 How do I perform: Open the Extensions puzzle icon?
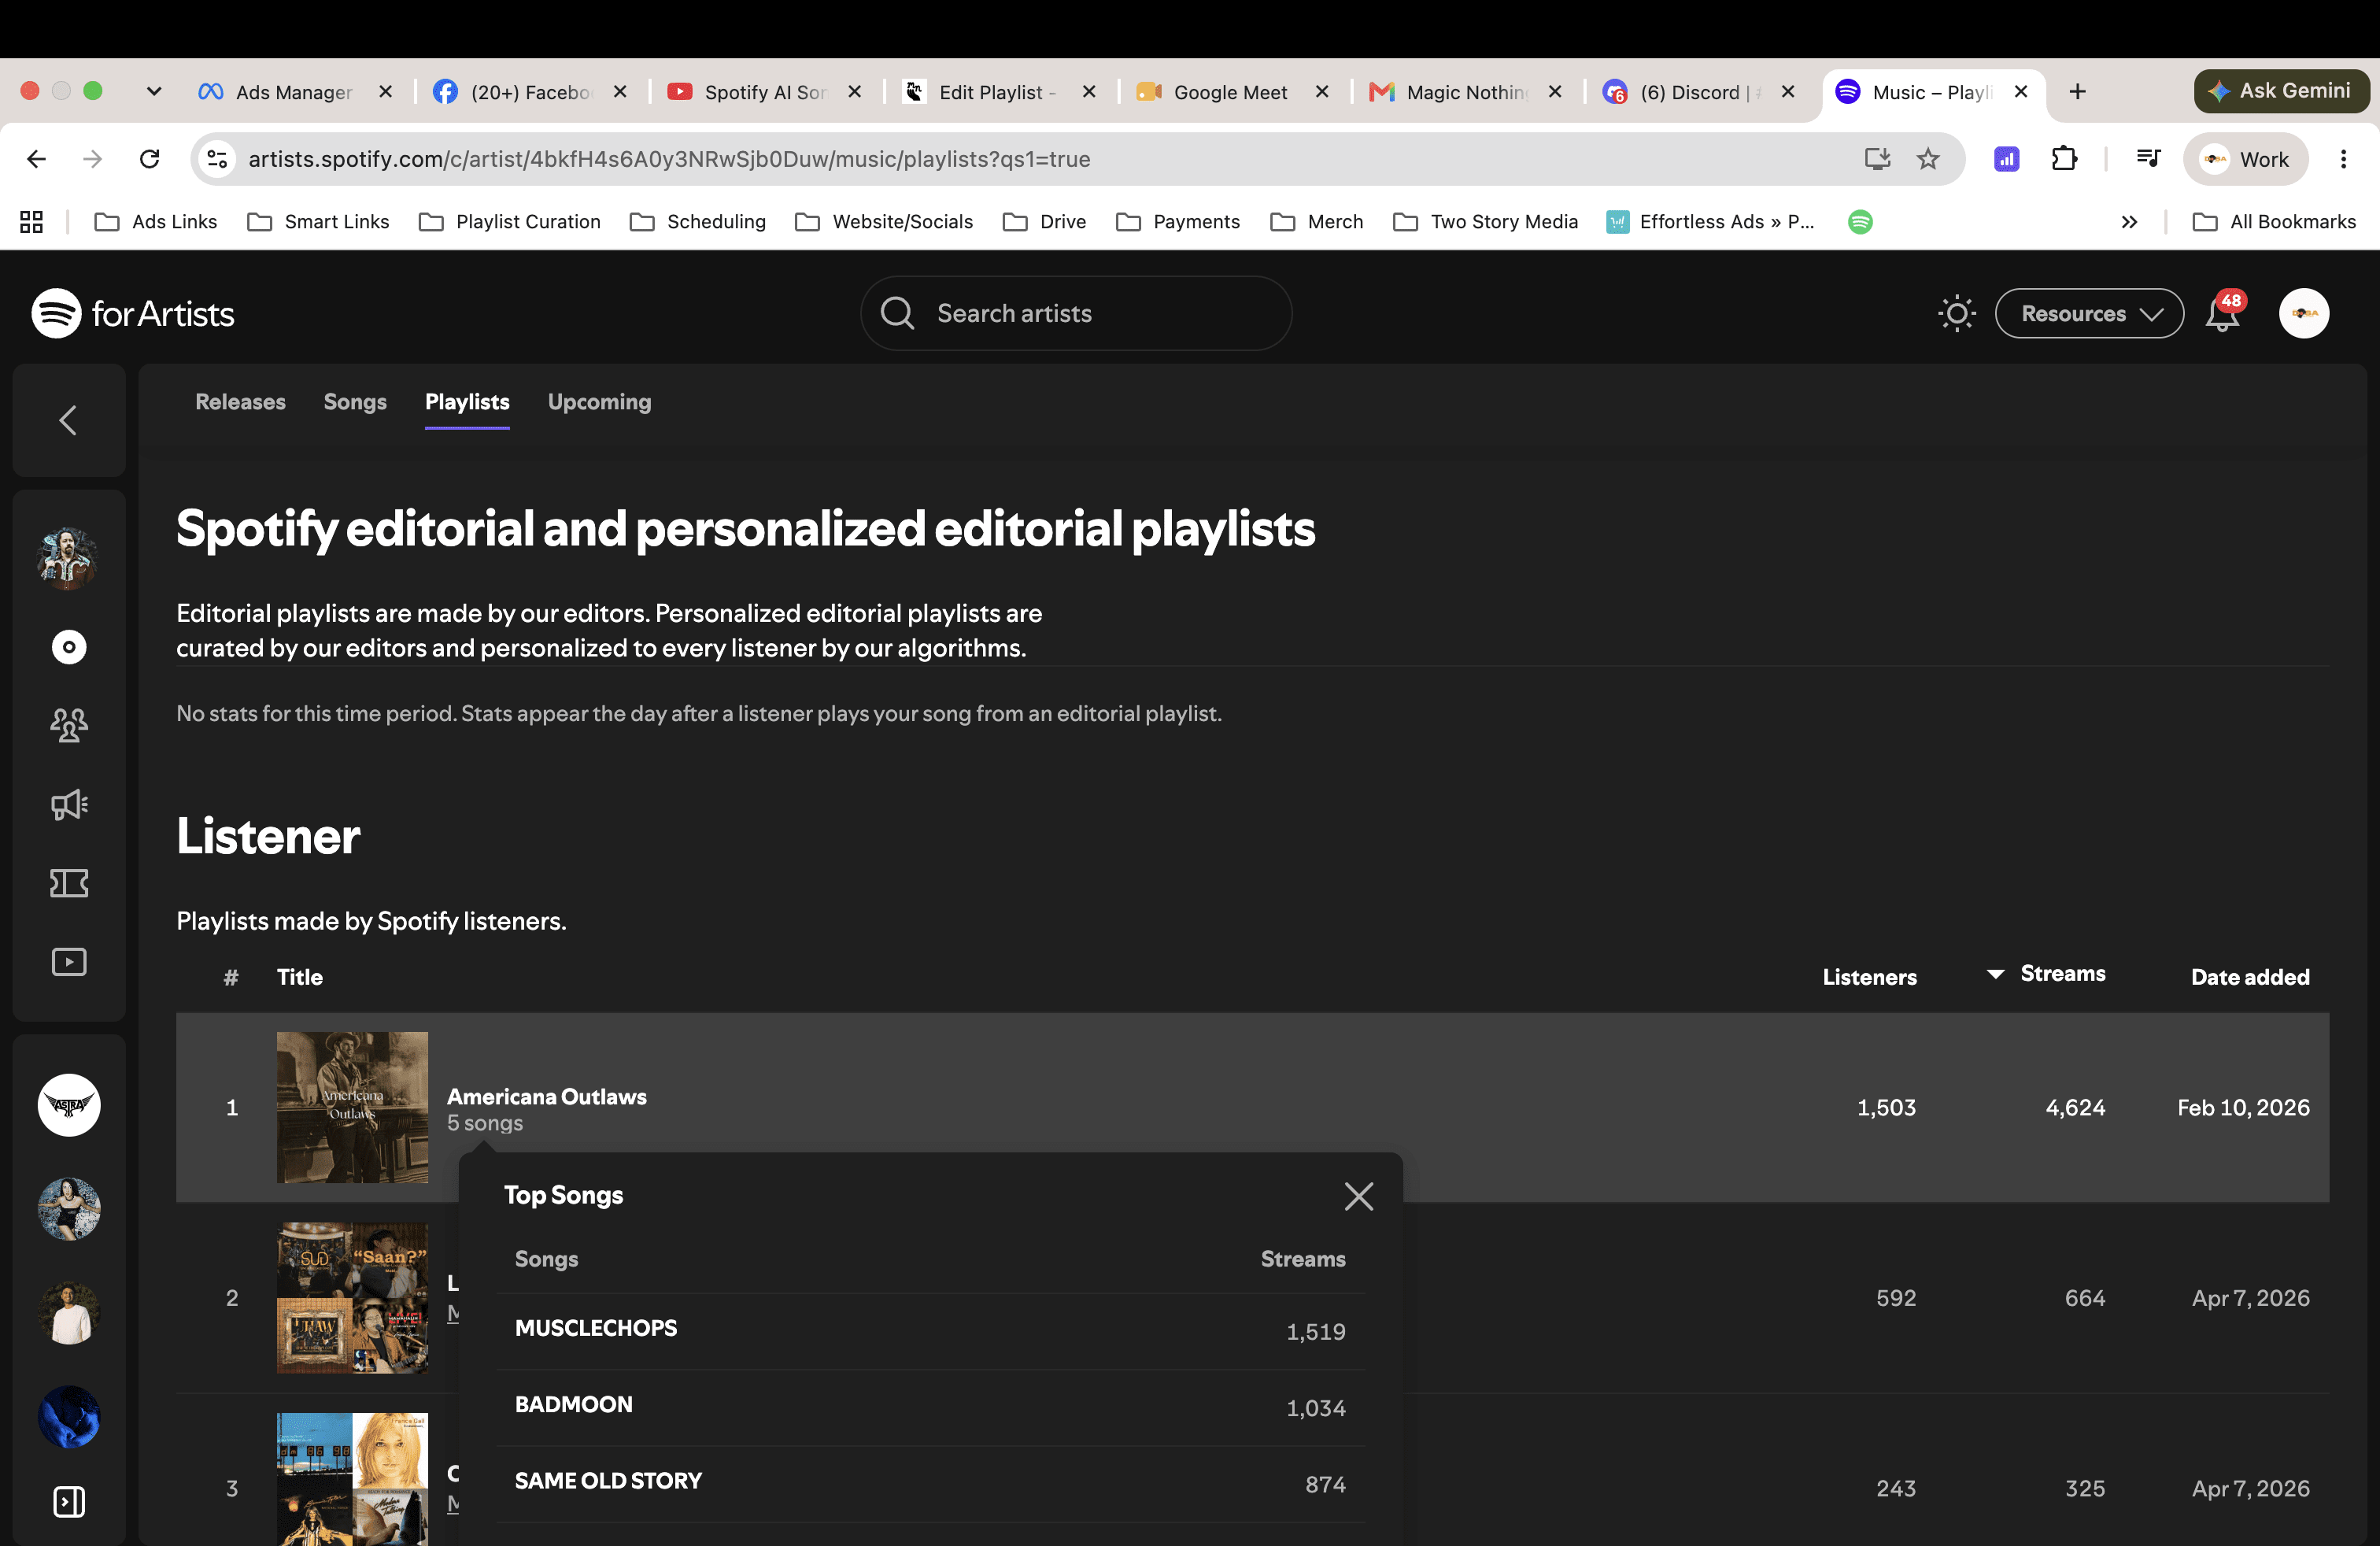tap(2064, 159)
